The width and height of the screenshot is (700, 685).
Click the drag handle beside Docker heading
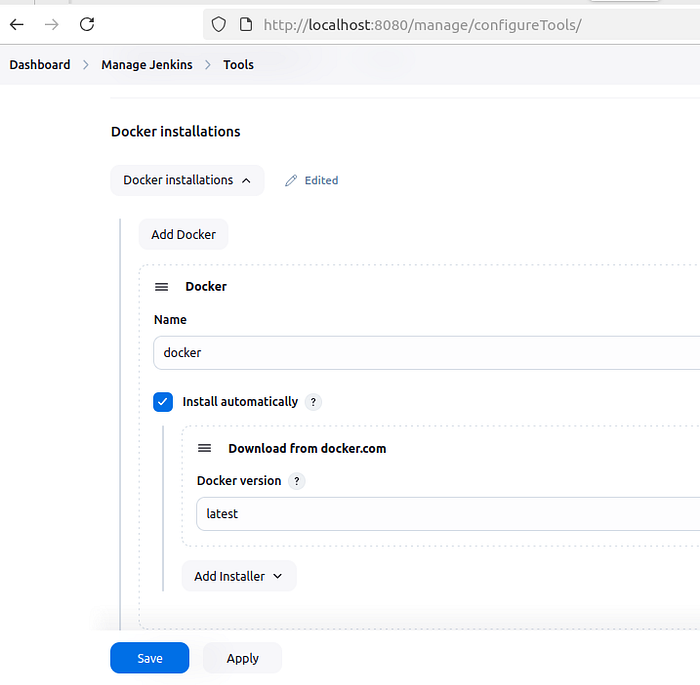162,287
